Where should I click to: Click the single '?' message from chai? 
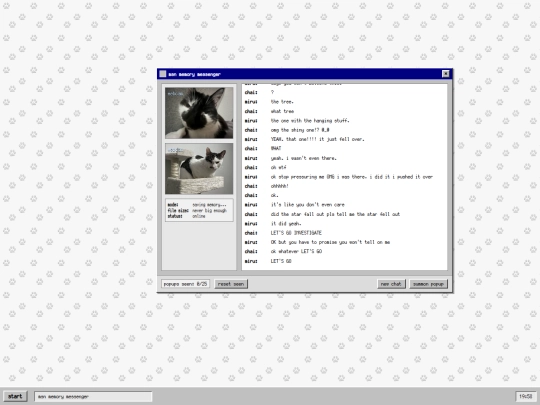click(272, 92)
